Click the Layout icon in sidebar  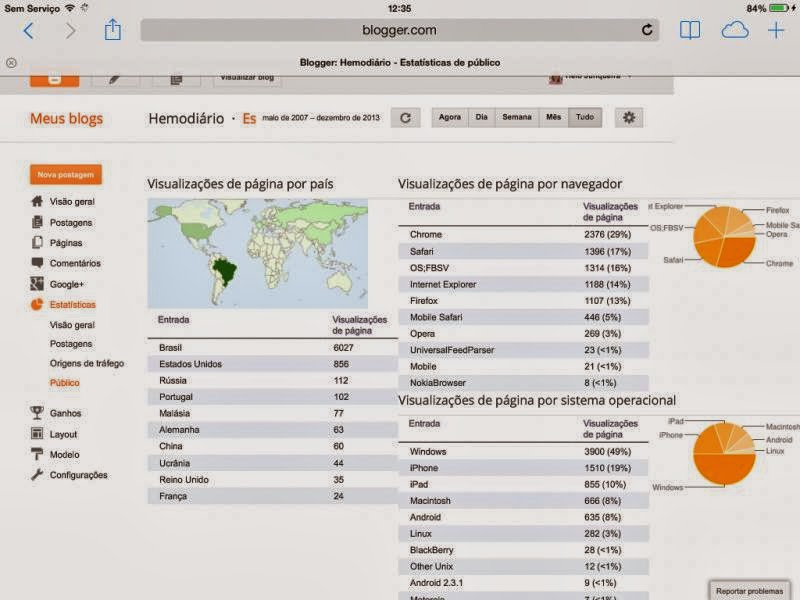tap(37, 434)
